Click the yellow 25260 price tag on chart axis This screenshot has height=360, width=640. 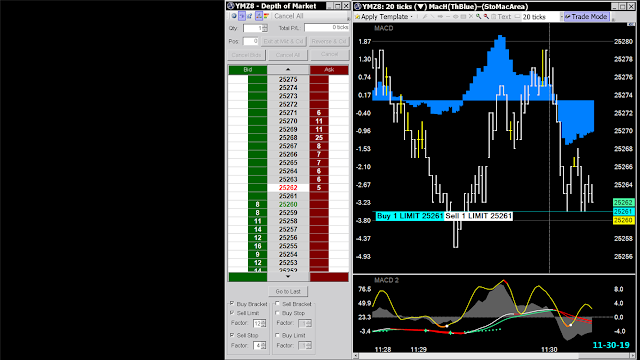pyautogui.click(x=623, y=220)
